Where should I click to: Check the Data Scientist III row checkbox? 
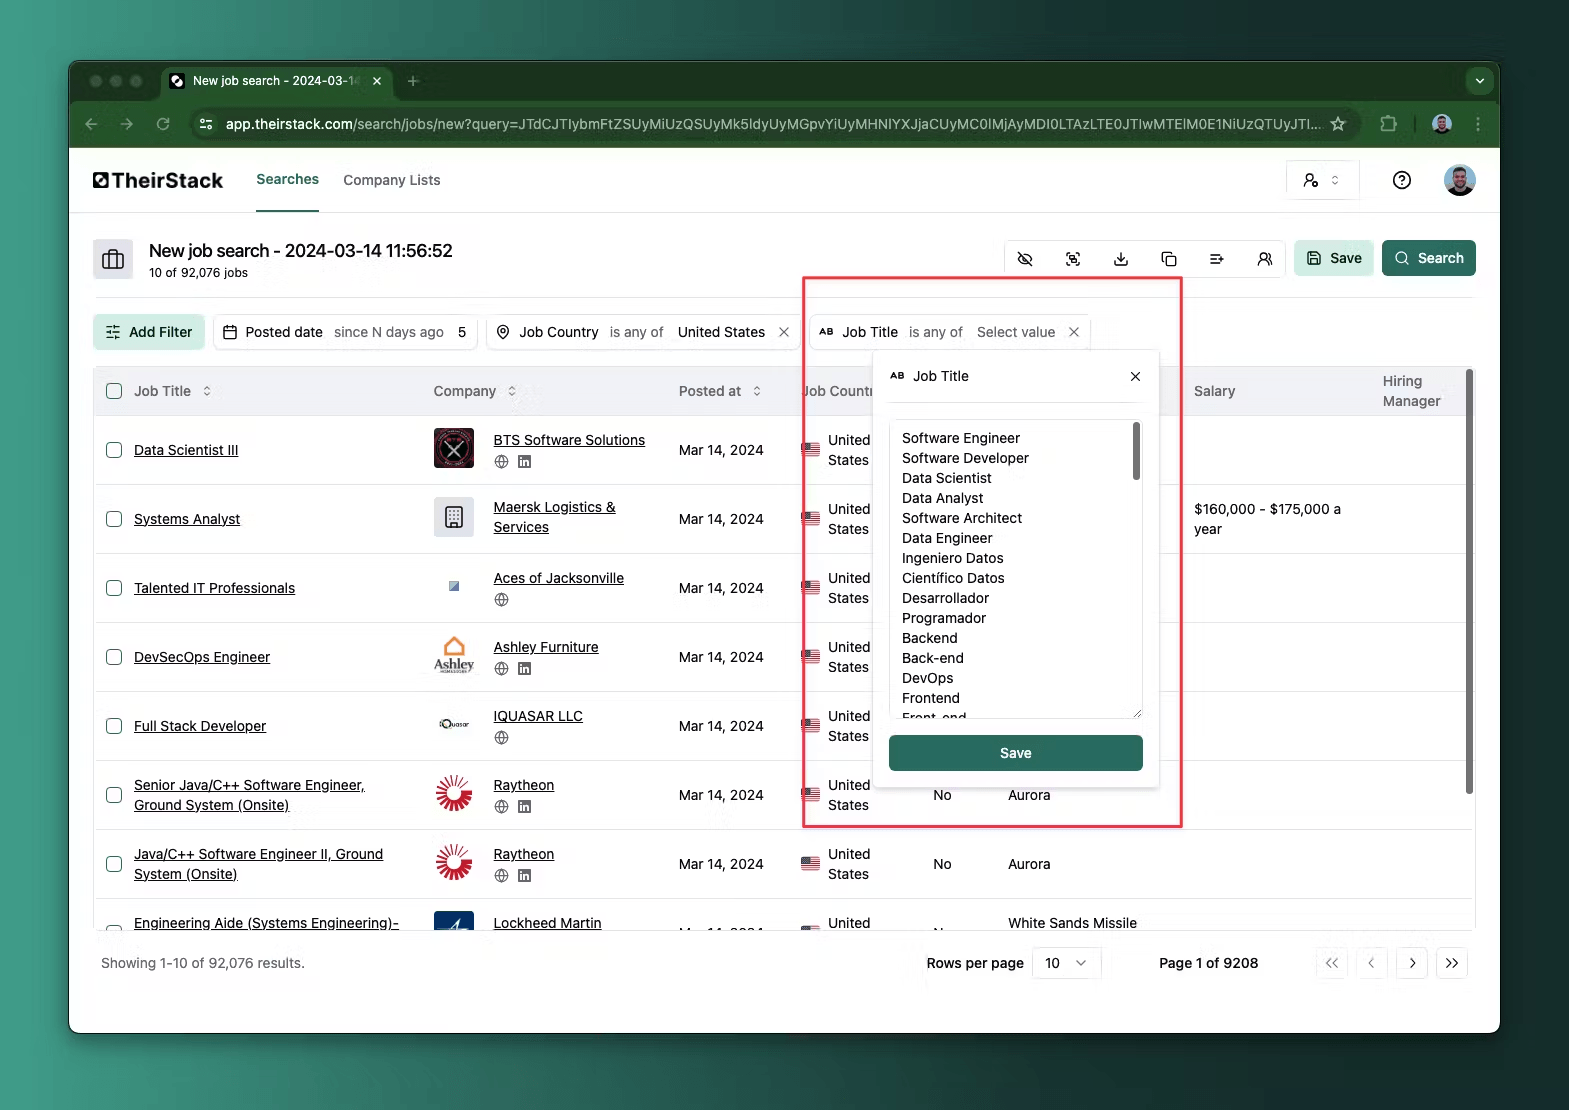114,450
